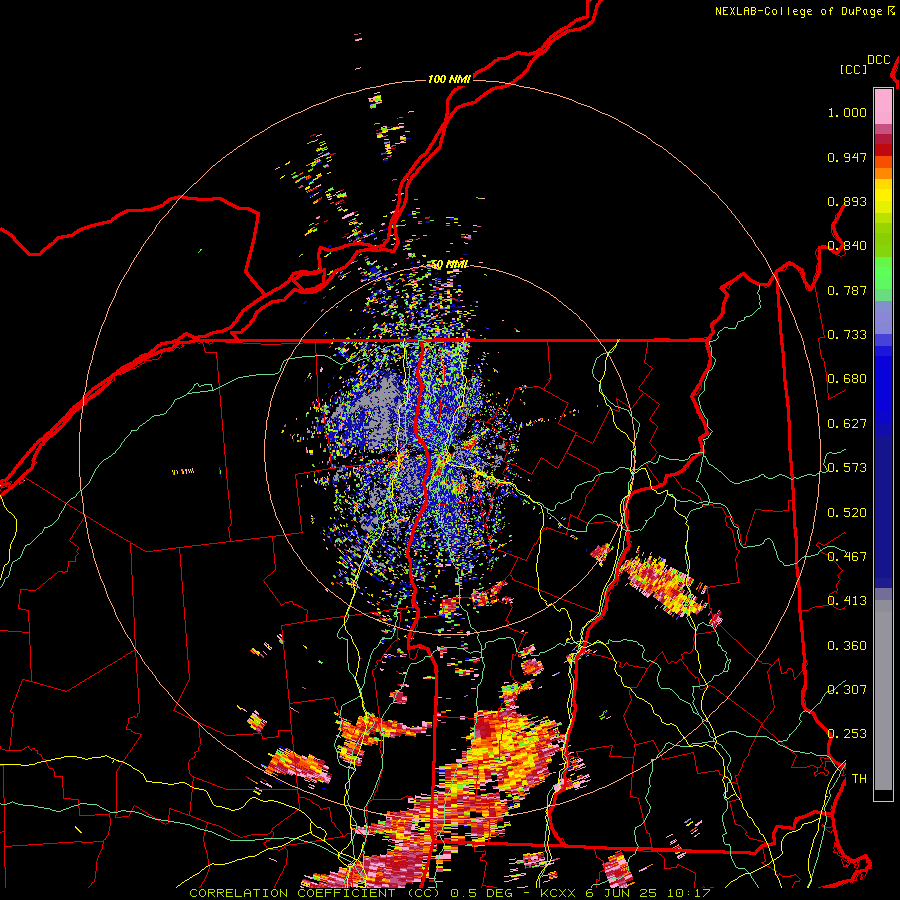Click the 0.253 scale value

(847, 734)
